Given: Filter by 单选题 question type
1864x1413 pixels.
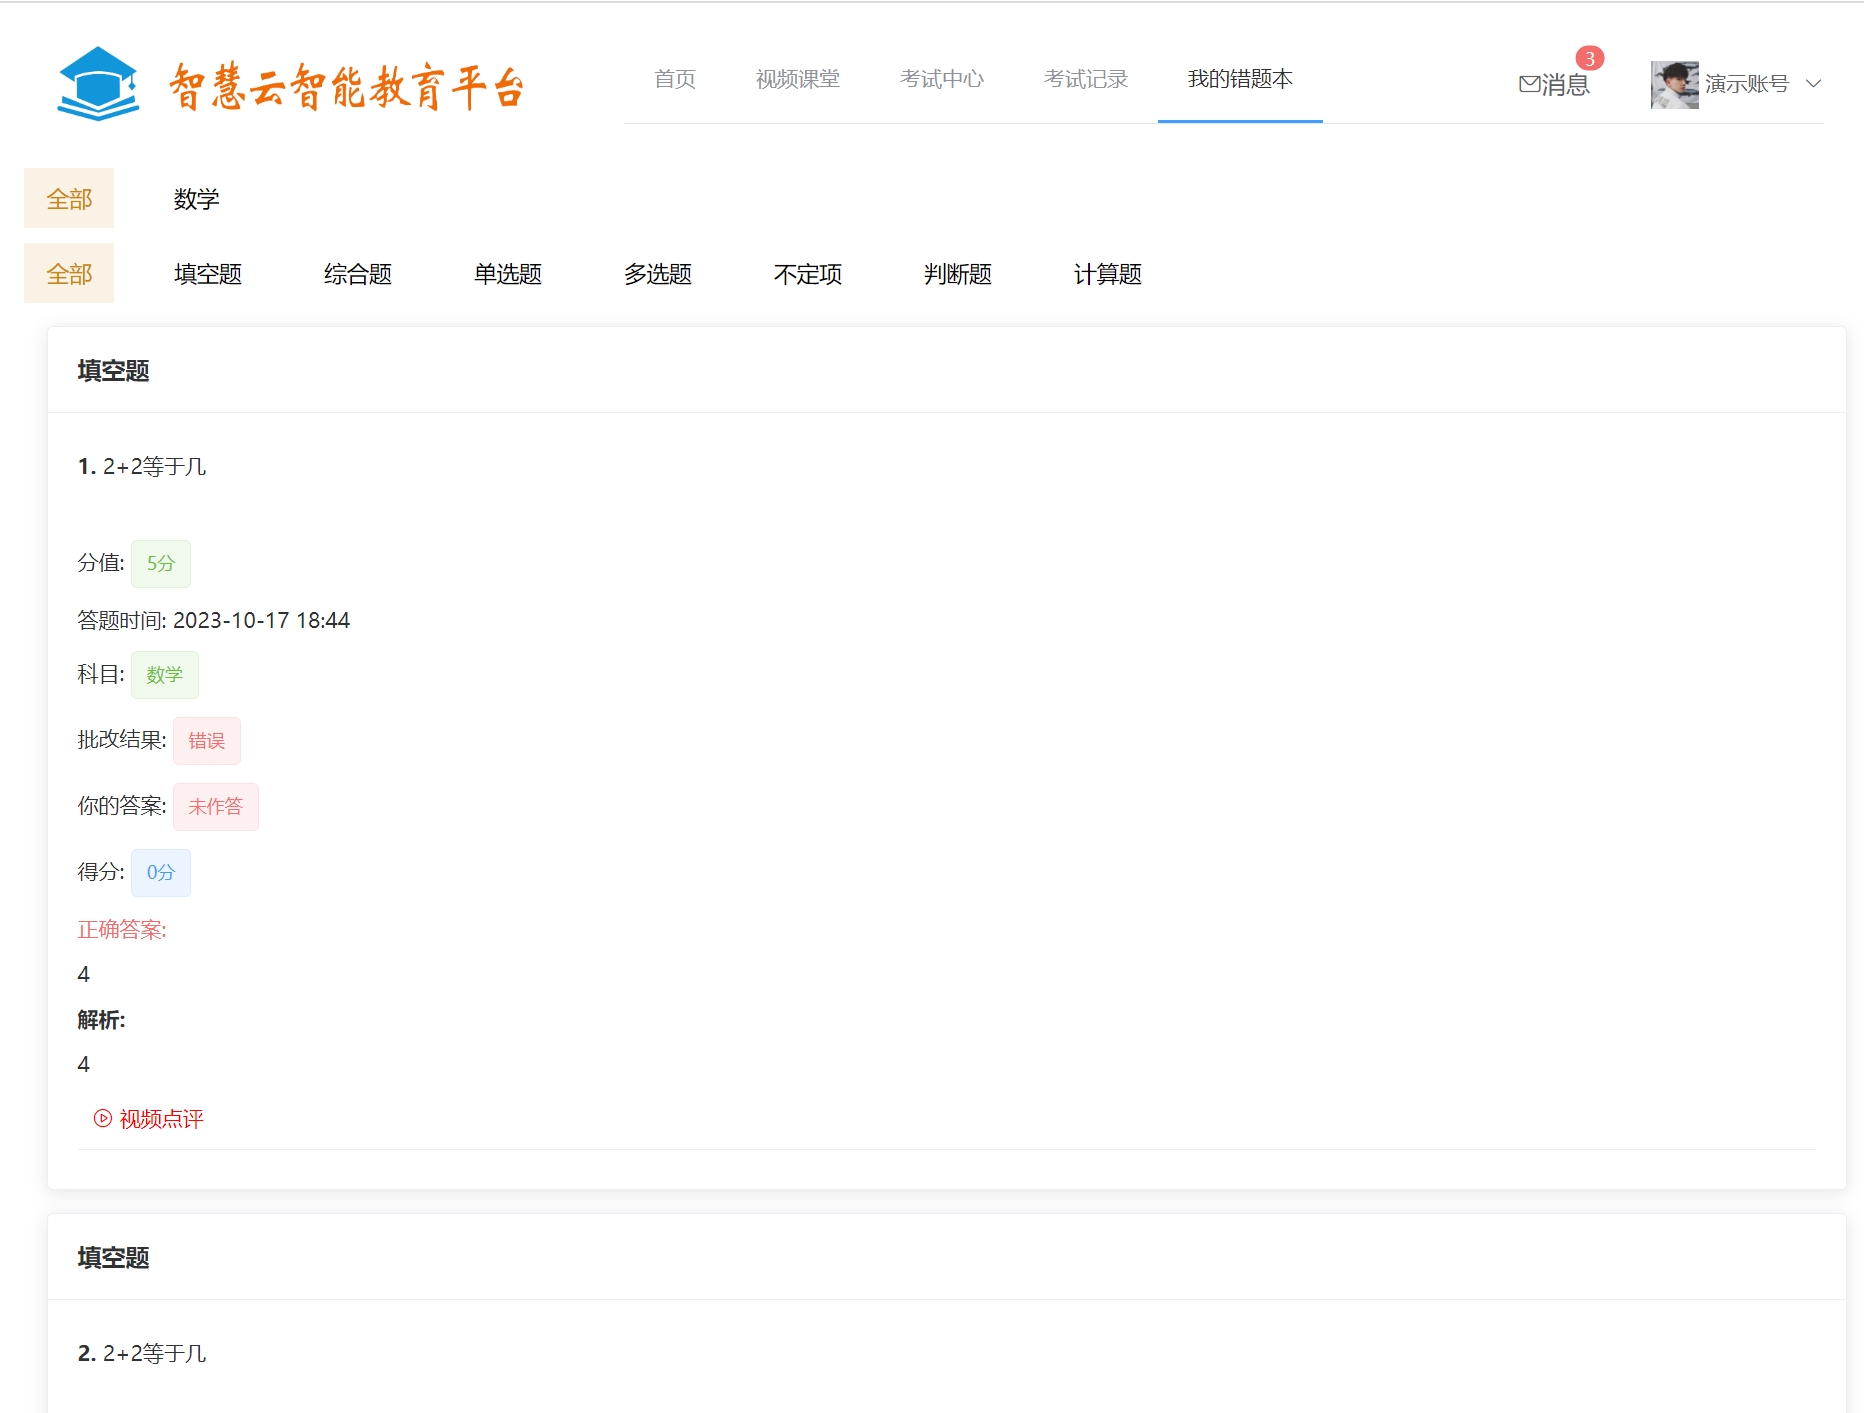Looking at the screenshot, I should pos(508,274).
